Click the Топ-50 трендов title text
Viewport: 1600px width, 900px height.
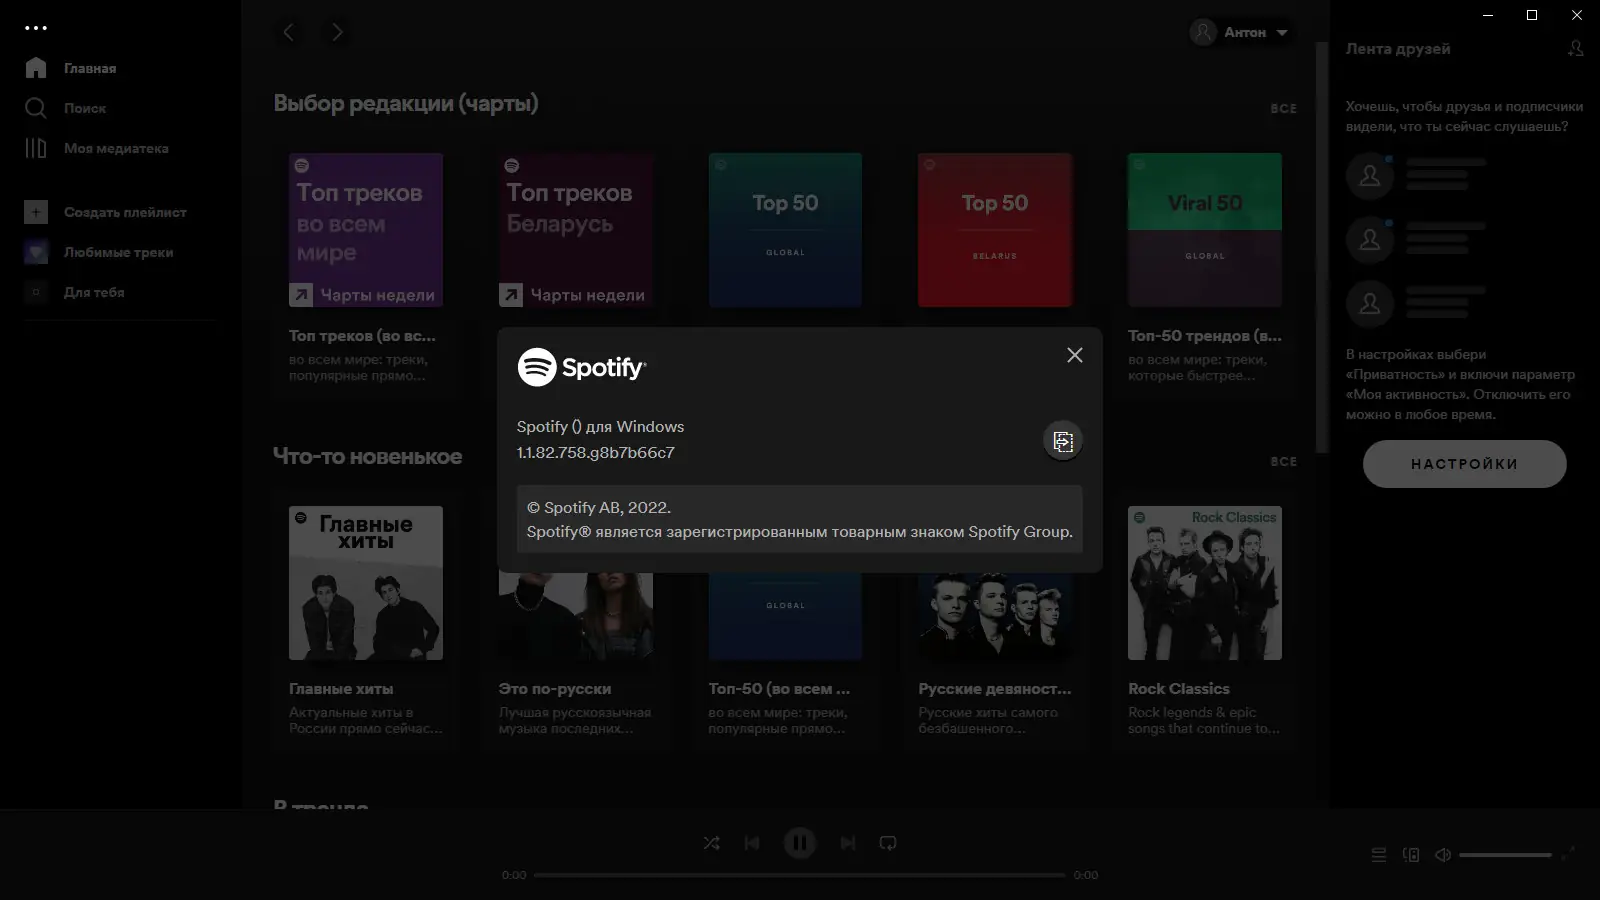1204,336
